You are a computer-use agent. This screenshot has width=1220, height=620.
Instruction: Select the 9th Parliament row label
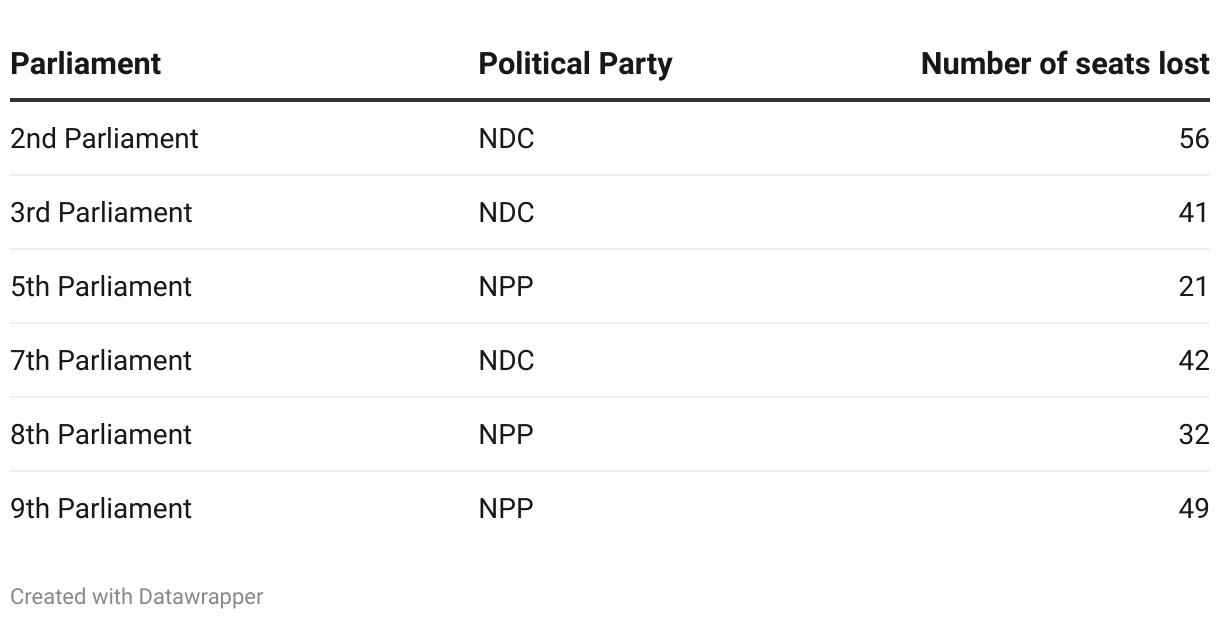(x=101, y=508)
